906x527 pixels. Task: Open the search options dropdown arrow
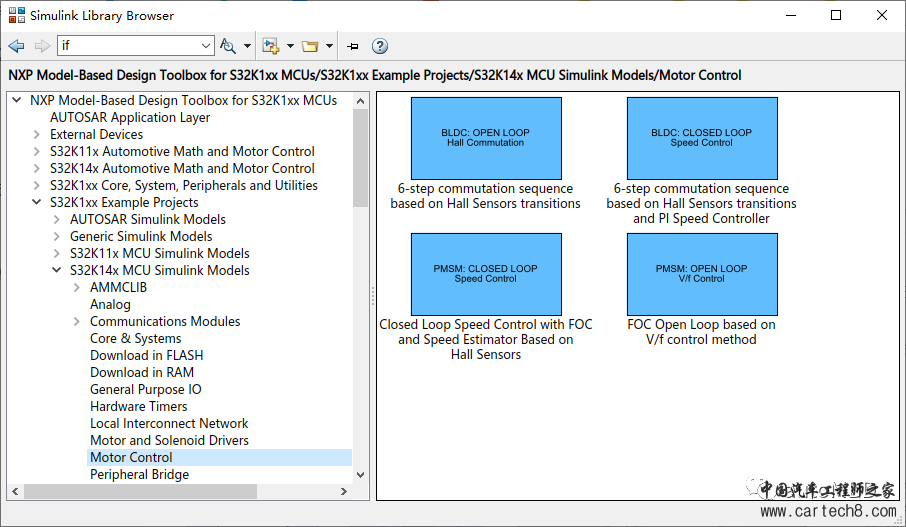[x=247, y=46]
